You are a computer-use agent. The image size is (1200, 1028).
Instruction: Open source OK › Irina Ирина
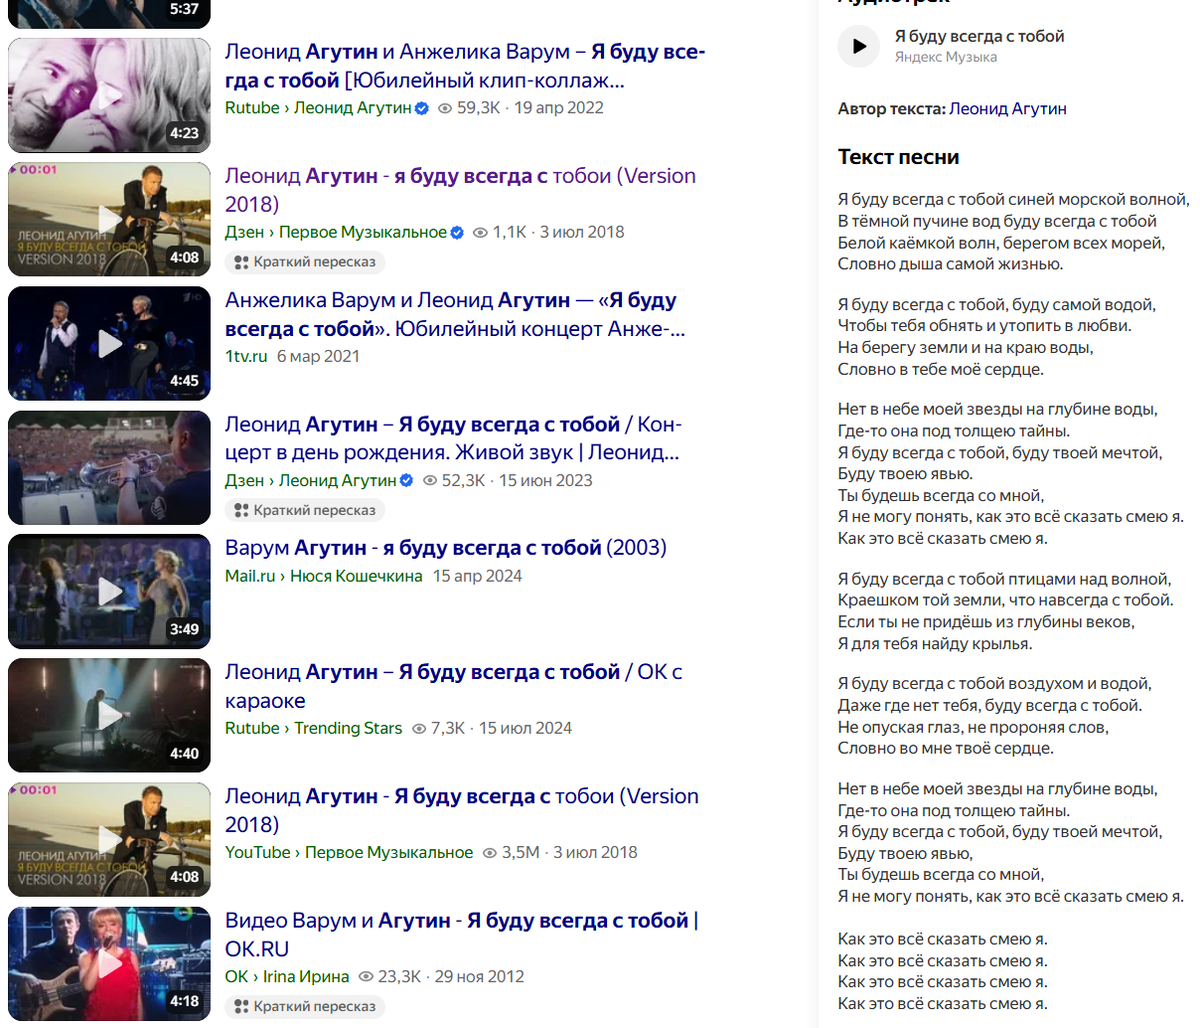point(287,976)
